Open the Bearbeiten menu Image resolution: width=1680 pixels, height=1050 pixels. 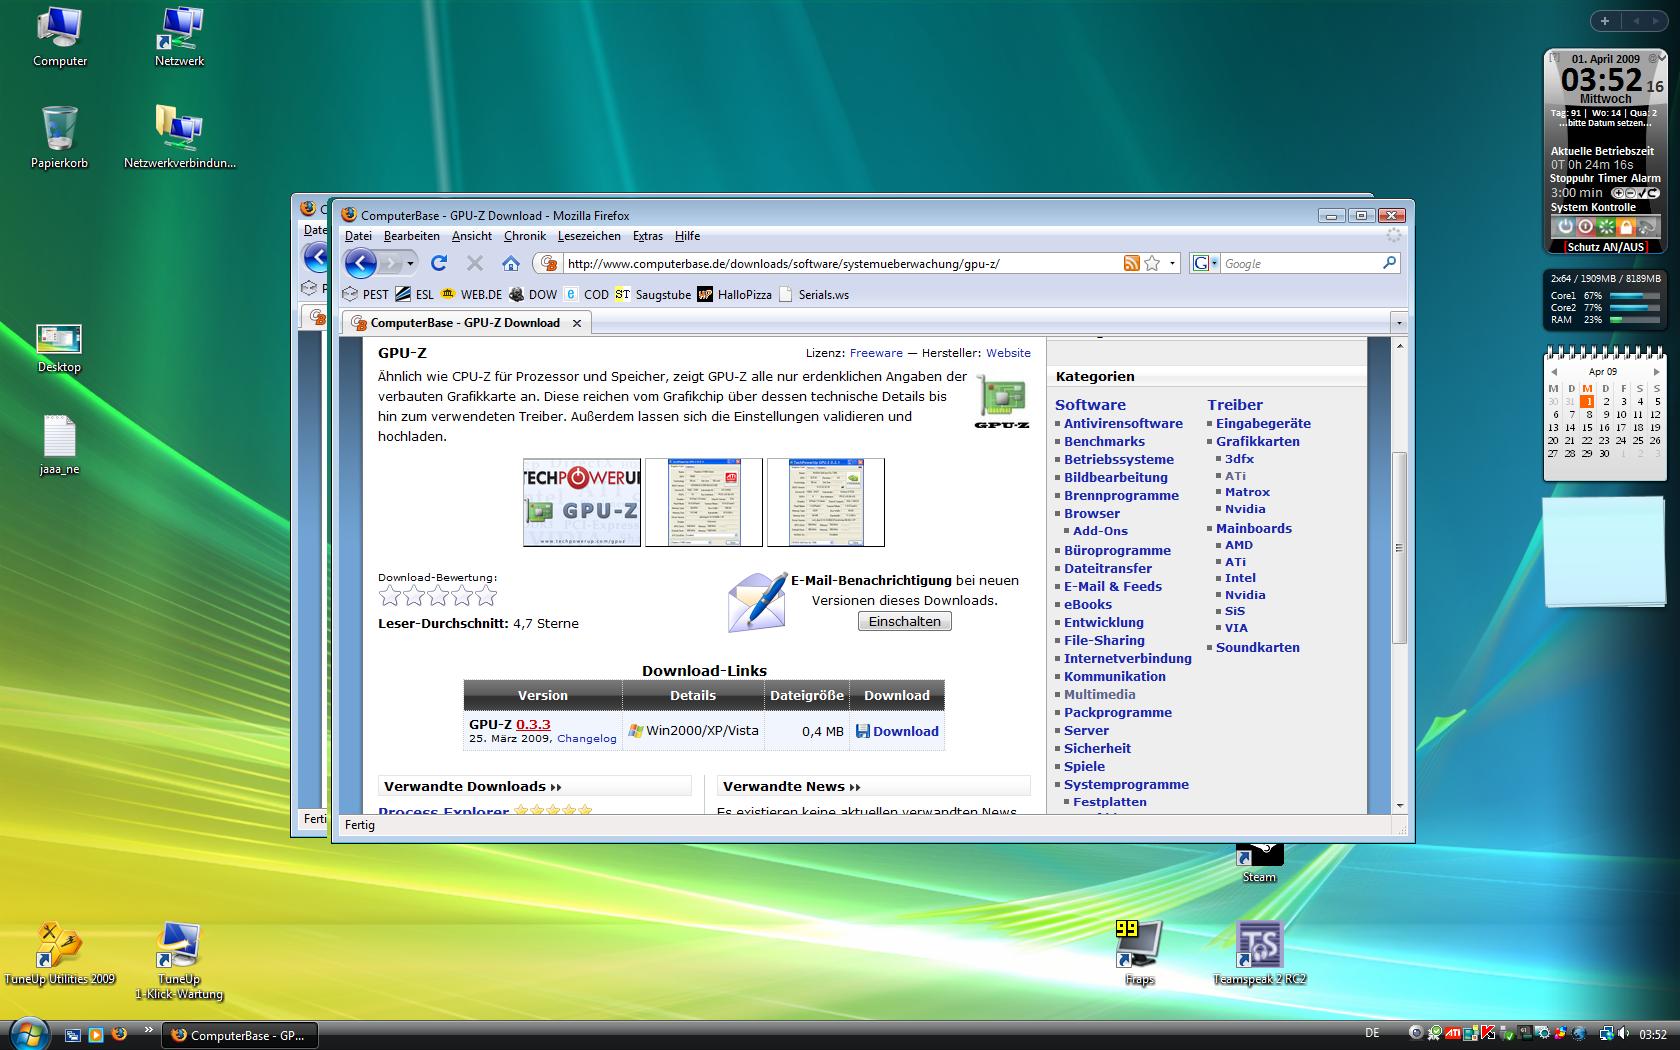point(412,236)
